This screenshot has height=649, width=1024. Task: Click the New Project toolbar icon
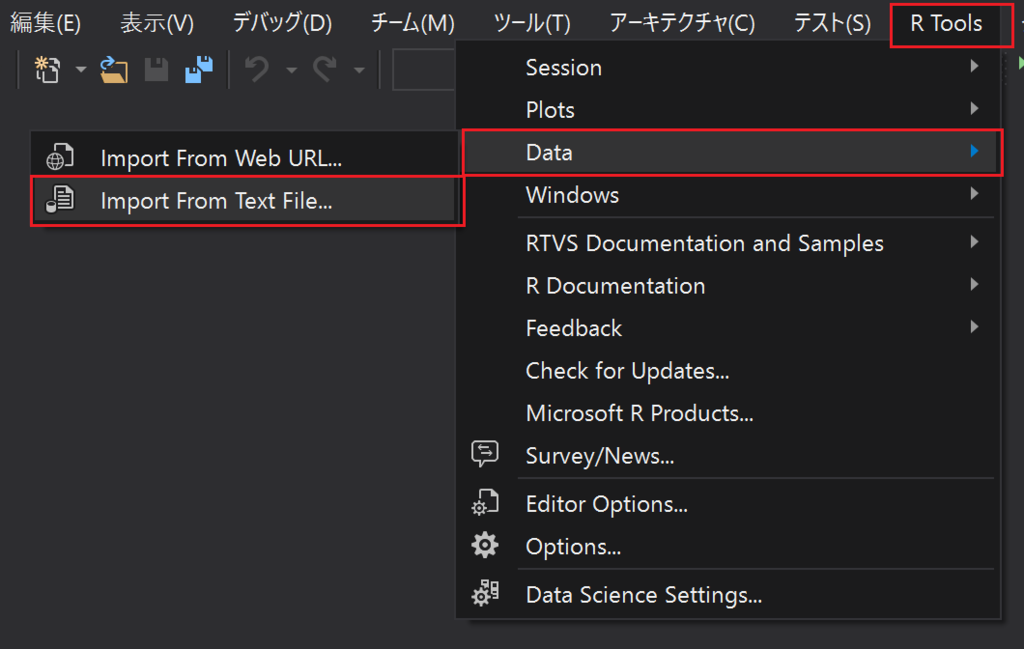[x=47, y=70]
